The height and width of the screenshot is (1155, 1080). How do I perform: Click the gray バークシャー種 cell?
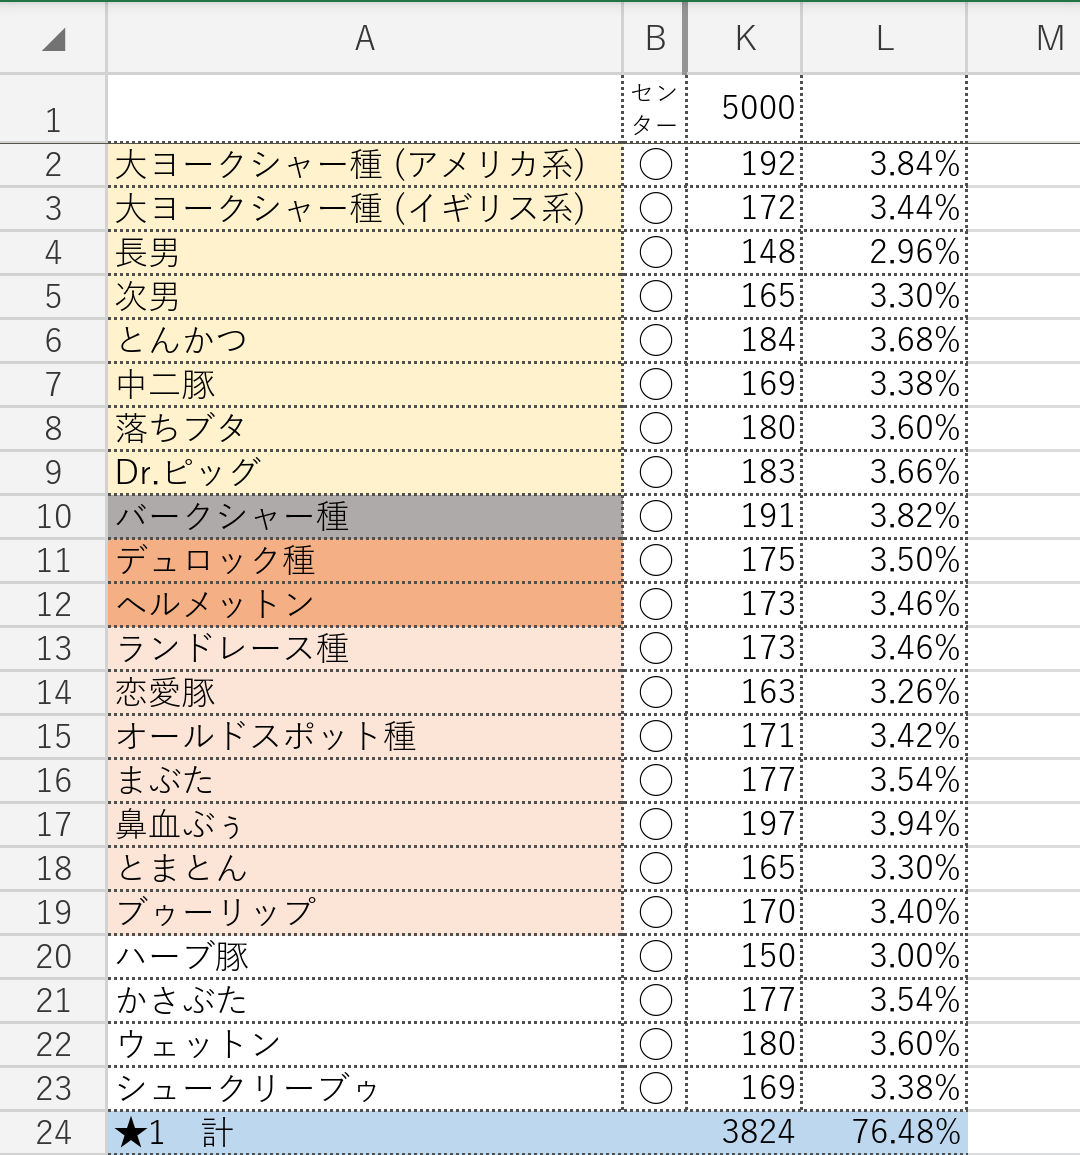pos(364,516)
